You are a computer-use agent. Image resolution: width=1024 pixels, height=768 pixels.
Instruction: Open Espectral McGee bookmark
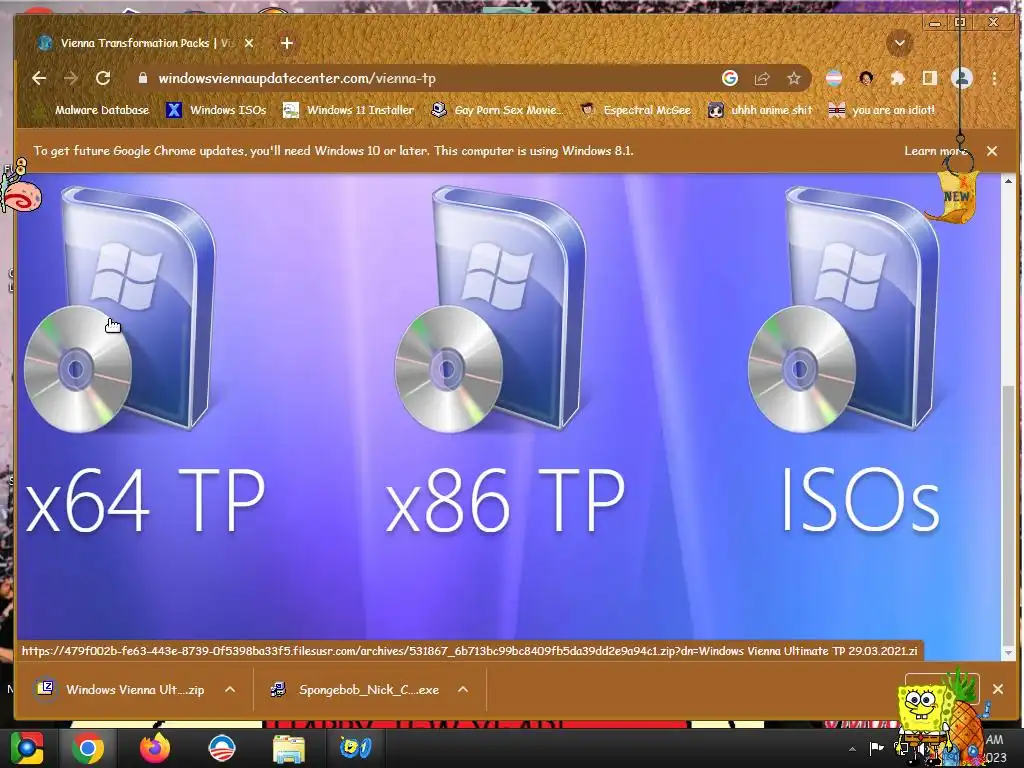pos(635,110)
